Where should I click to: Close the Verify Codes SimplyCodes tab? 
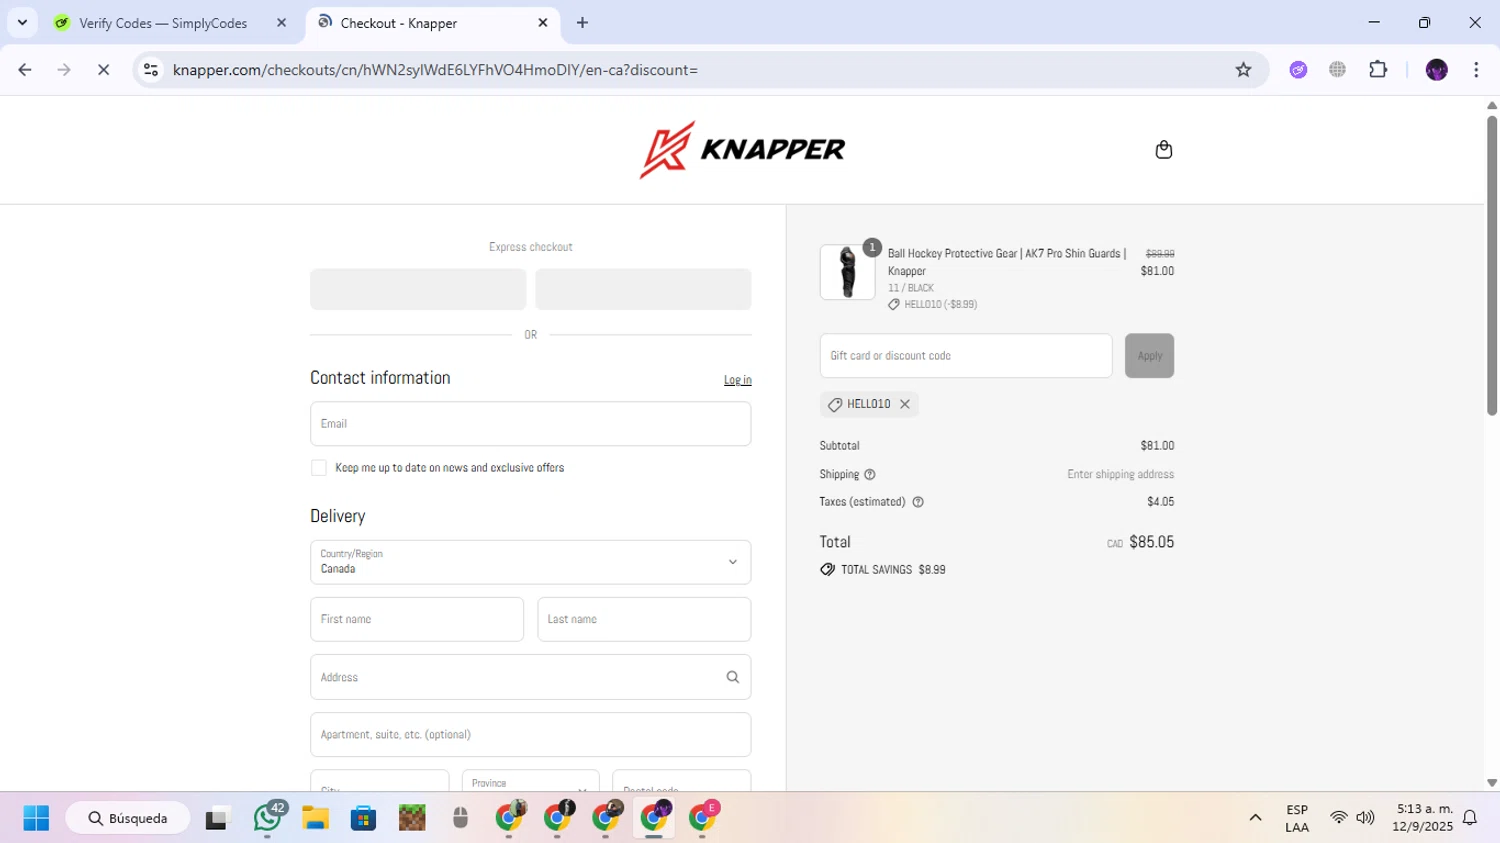[281, 22]
